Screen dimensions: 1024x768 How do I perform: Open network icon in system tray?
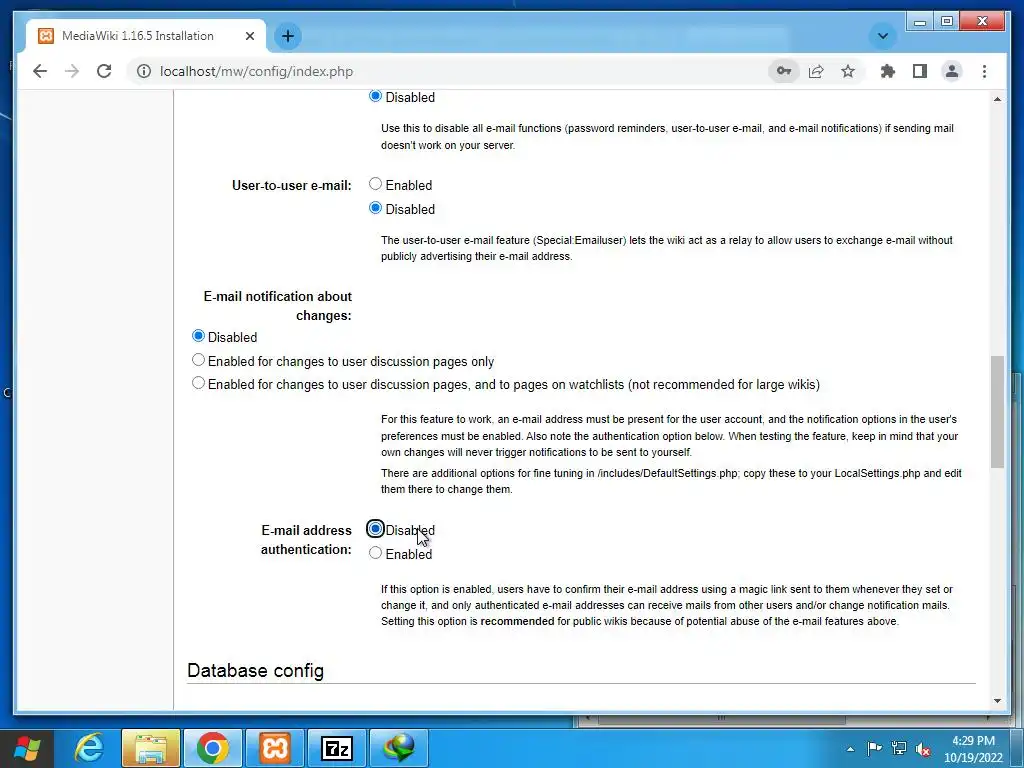(899, 748)
